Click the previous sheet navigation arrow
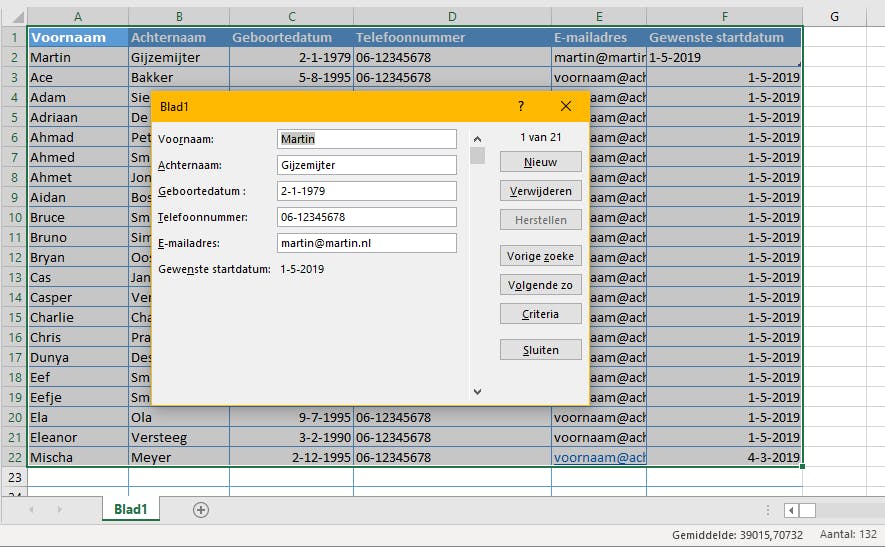Screen dimensions: 885x547 coord(32,510)
